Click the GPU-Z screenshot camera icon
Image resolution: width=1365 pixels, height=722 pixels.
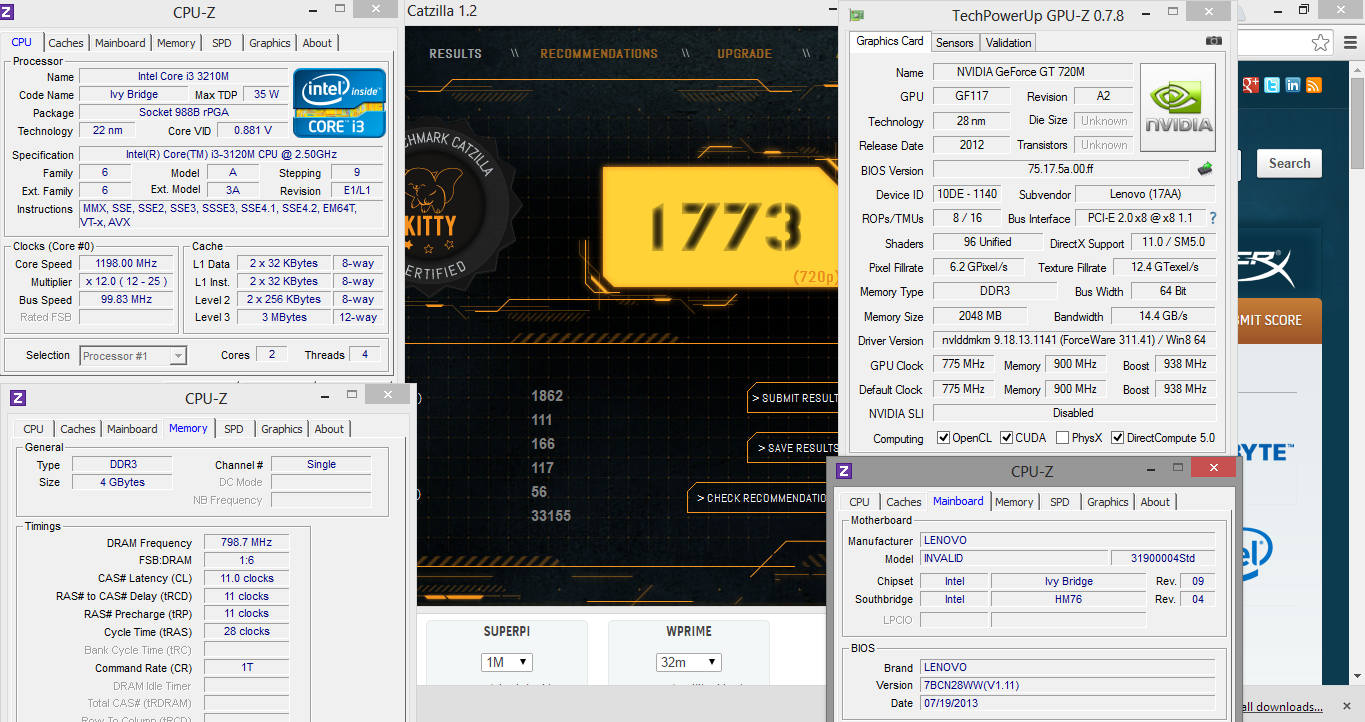(x=1213, y=41)
